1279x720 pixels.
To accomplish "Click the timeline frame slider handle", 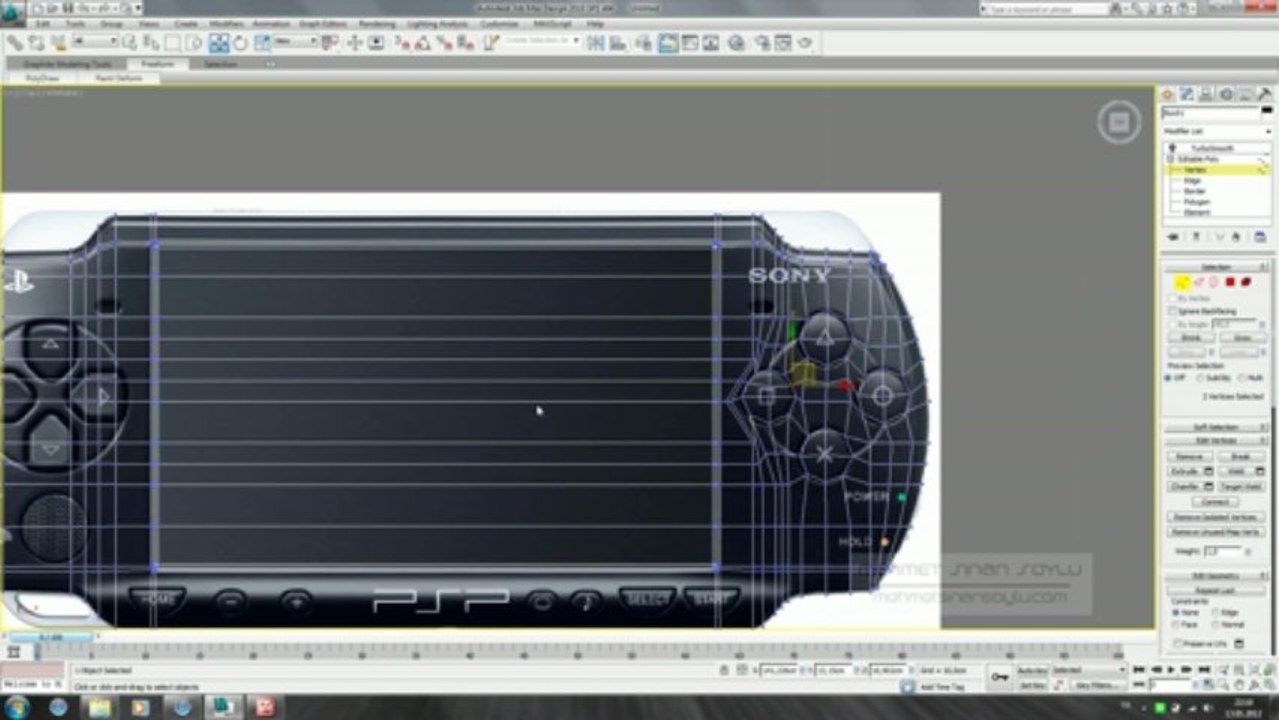I will pyautogui.click(x=51, y=637).
